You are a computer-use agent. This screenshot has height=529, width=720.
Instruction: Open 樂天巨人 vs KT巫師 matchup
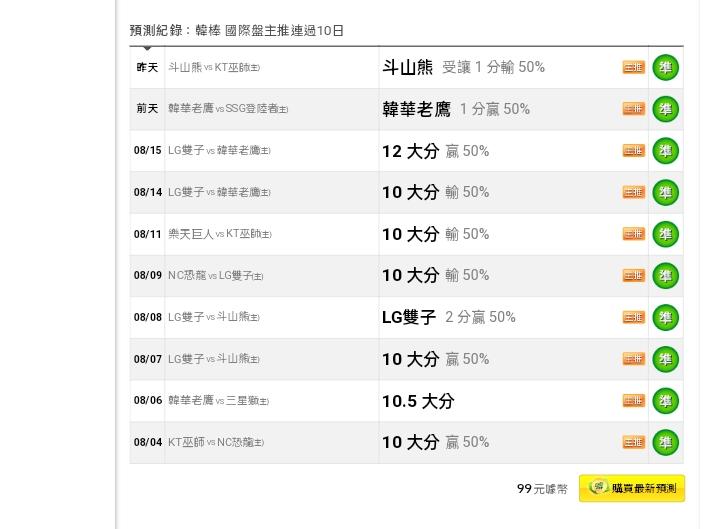pos(220,234)
